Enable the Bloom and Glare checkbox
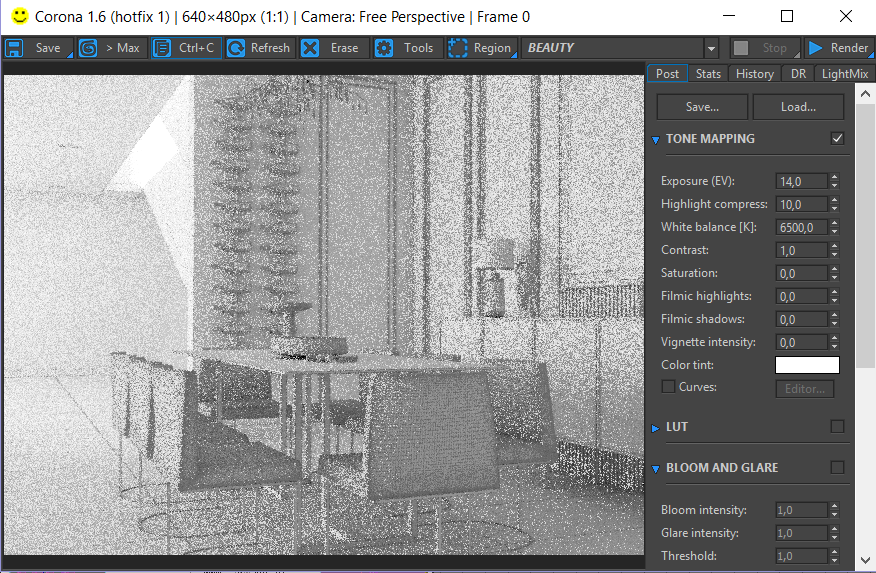 [837, 467]
